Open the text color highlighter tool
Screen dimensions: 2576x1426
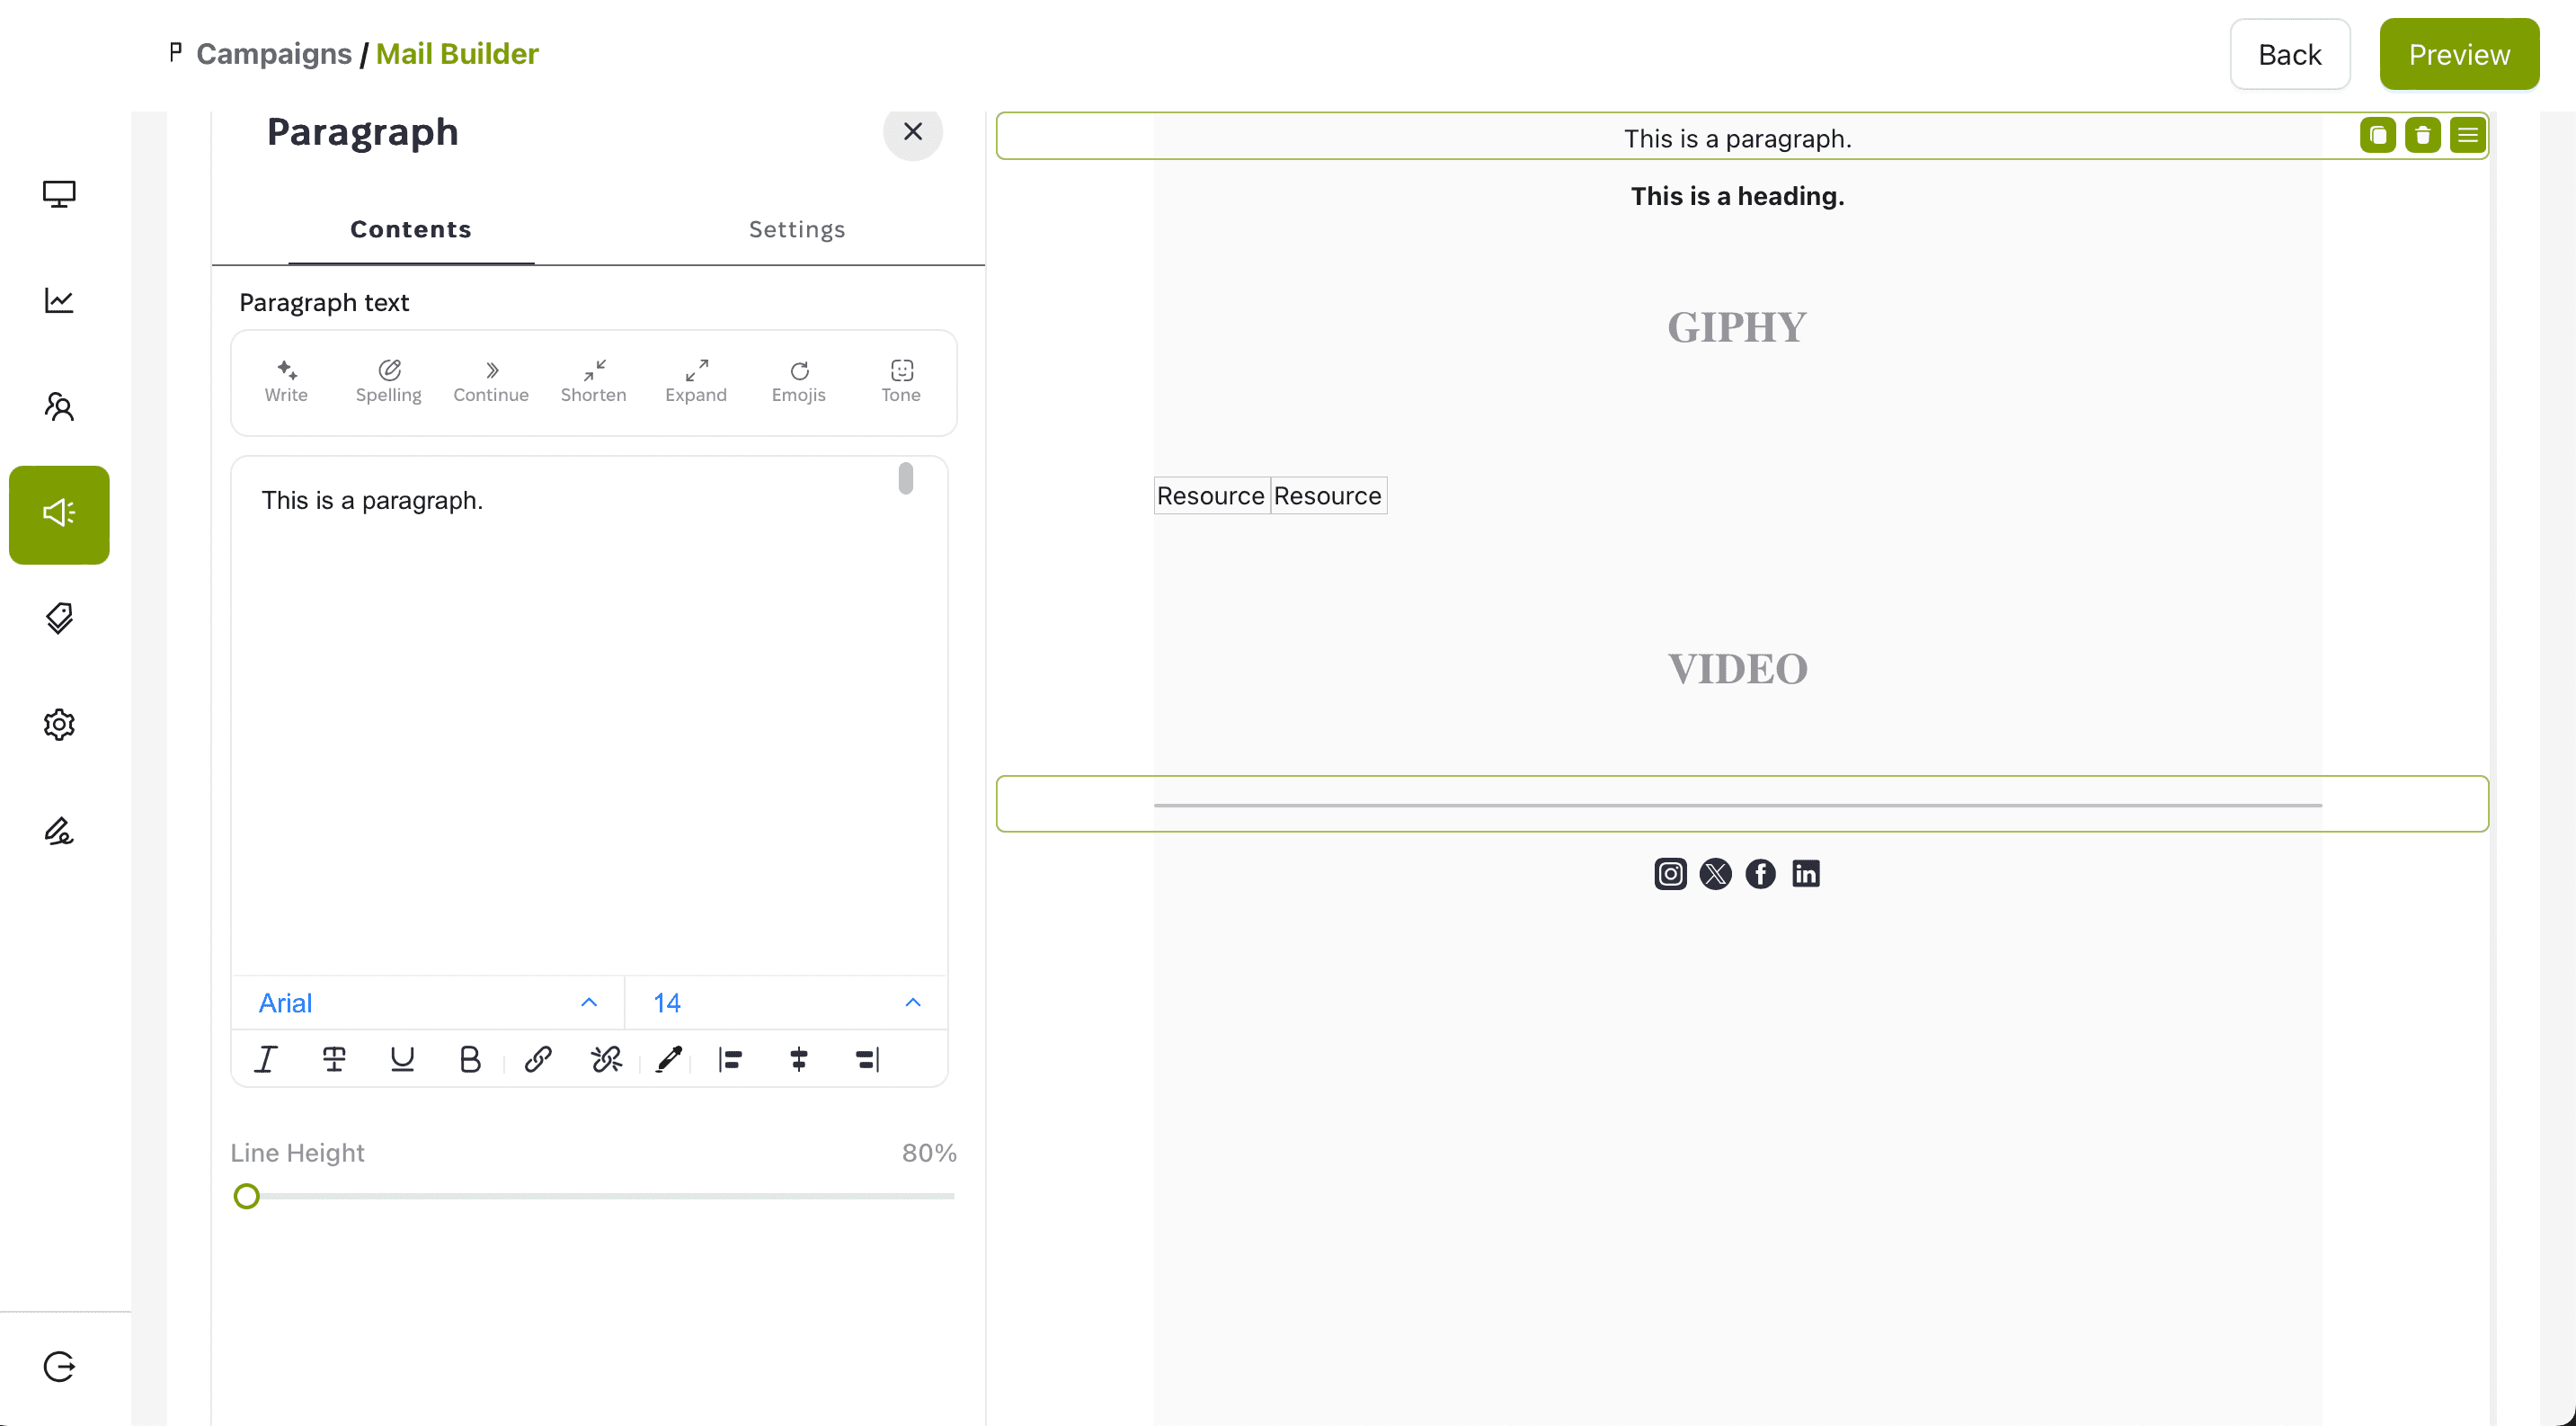coord(669,1059)
